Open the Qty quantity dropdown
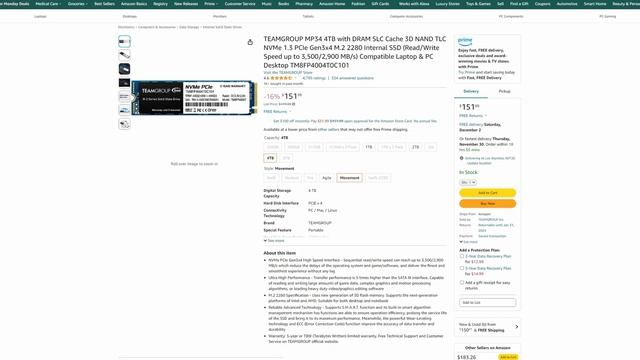This screenshot has width=640, height=360. click(x=468, y=182)
